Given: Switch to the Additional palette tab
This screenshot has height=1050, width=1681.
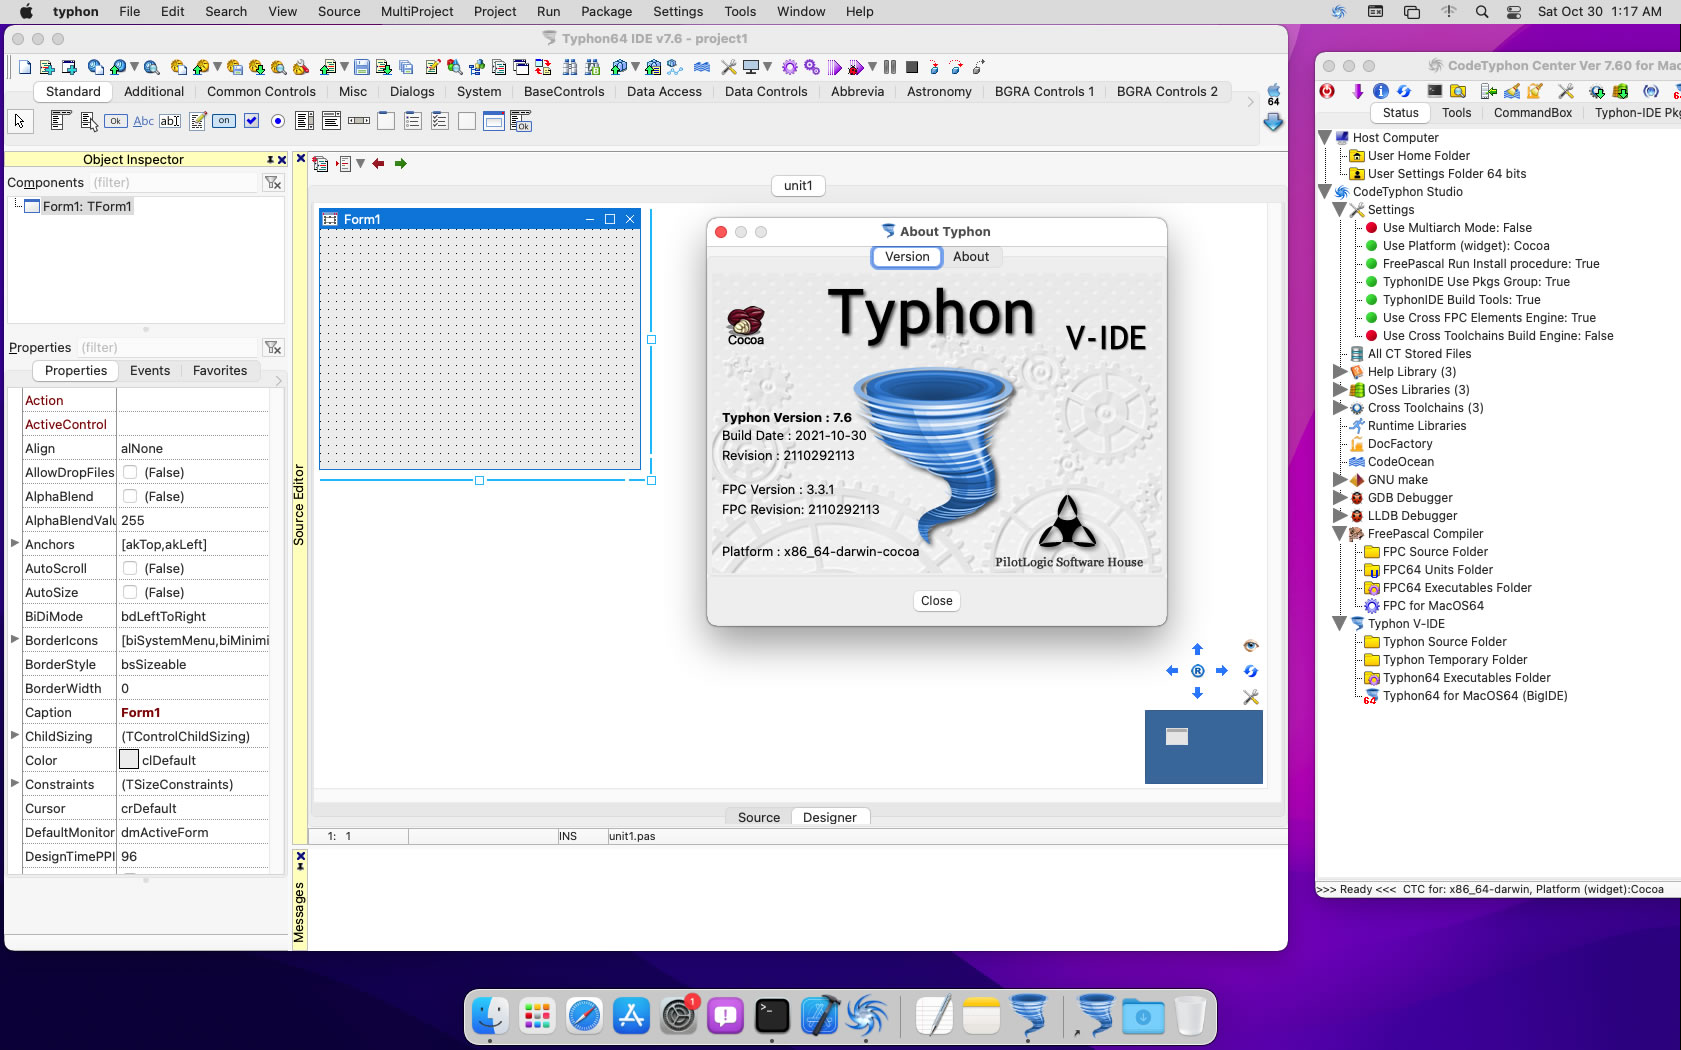Looking at the screenshot, I should pos(154,91).
